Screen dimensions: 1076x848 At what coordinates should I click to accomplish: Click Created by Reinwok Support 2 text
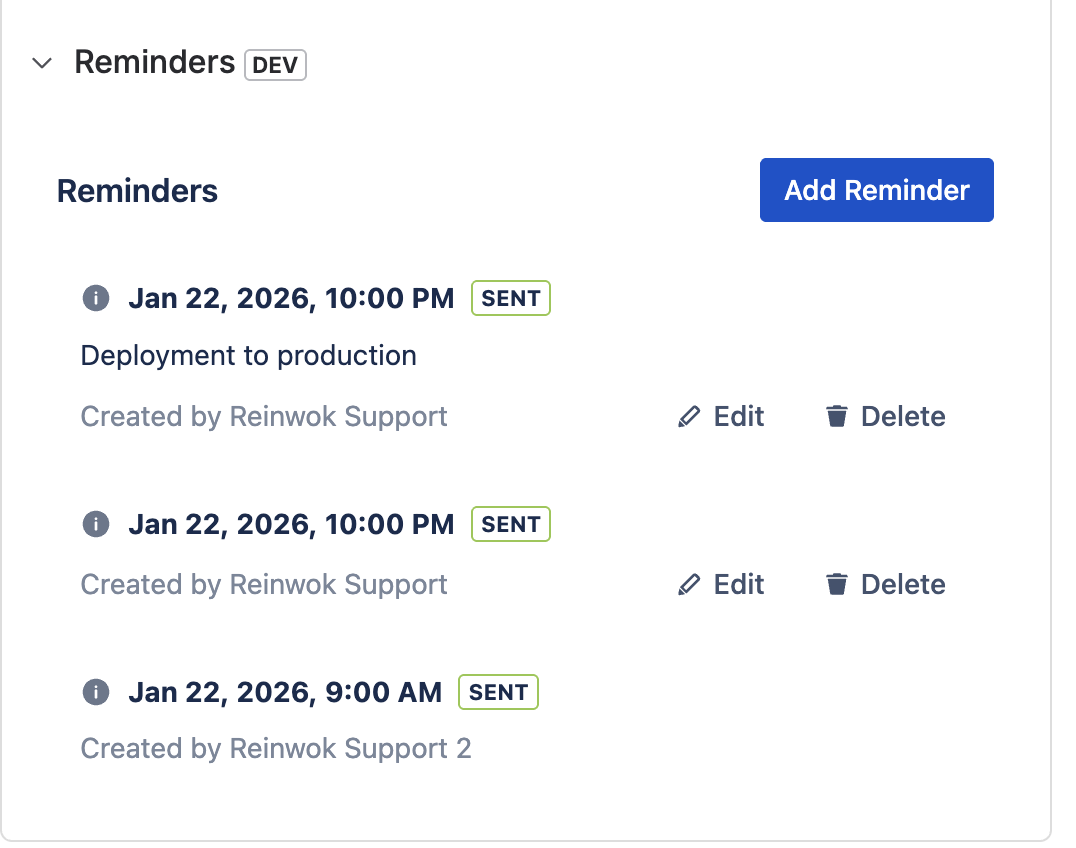pyautogui.click(x=275, y=748)
